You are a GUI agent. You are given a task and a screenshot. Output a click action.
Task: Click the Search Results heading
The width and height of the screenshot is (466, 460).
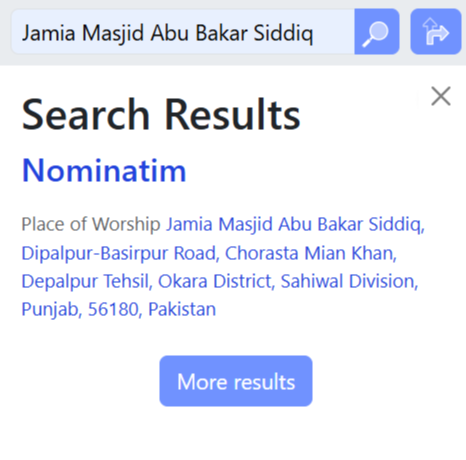[x=161, y=114]
